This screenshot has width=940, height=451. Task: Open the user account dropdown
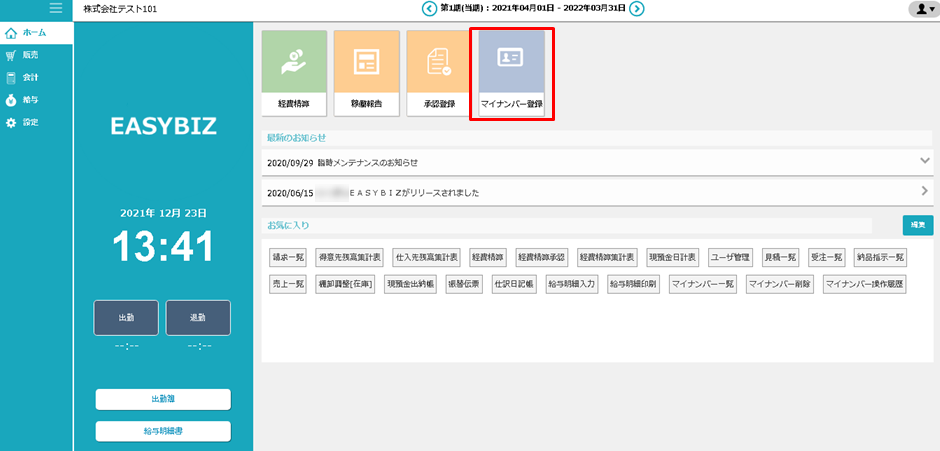click(x=921, y=9)
